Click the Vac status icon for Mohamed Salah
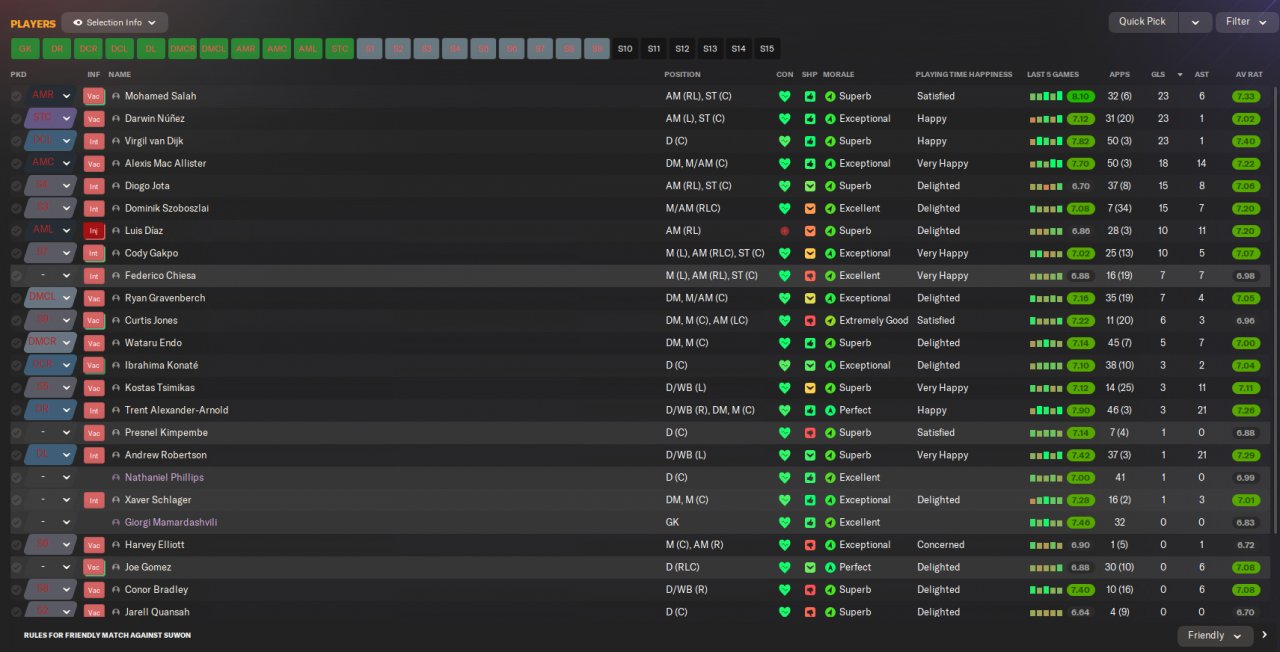The width and height of the screenshot is (1280, 652). 94,96
